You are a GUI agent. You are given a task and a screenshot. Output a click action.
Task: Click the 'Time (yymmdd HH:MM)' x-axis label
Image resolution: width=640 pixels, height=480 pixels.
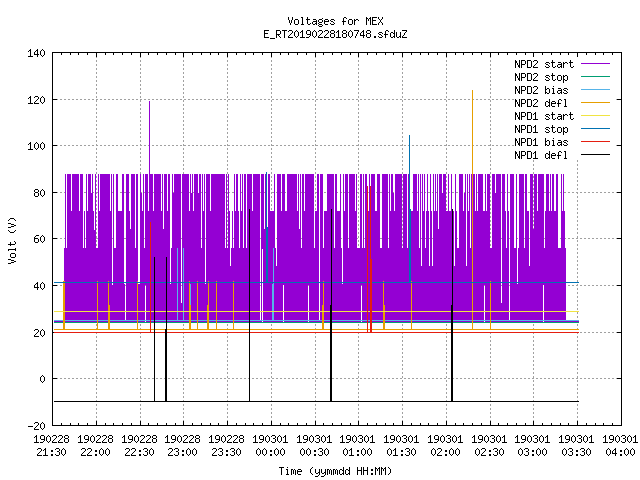[x=335, y=471]
